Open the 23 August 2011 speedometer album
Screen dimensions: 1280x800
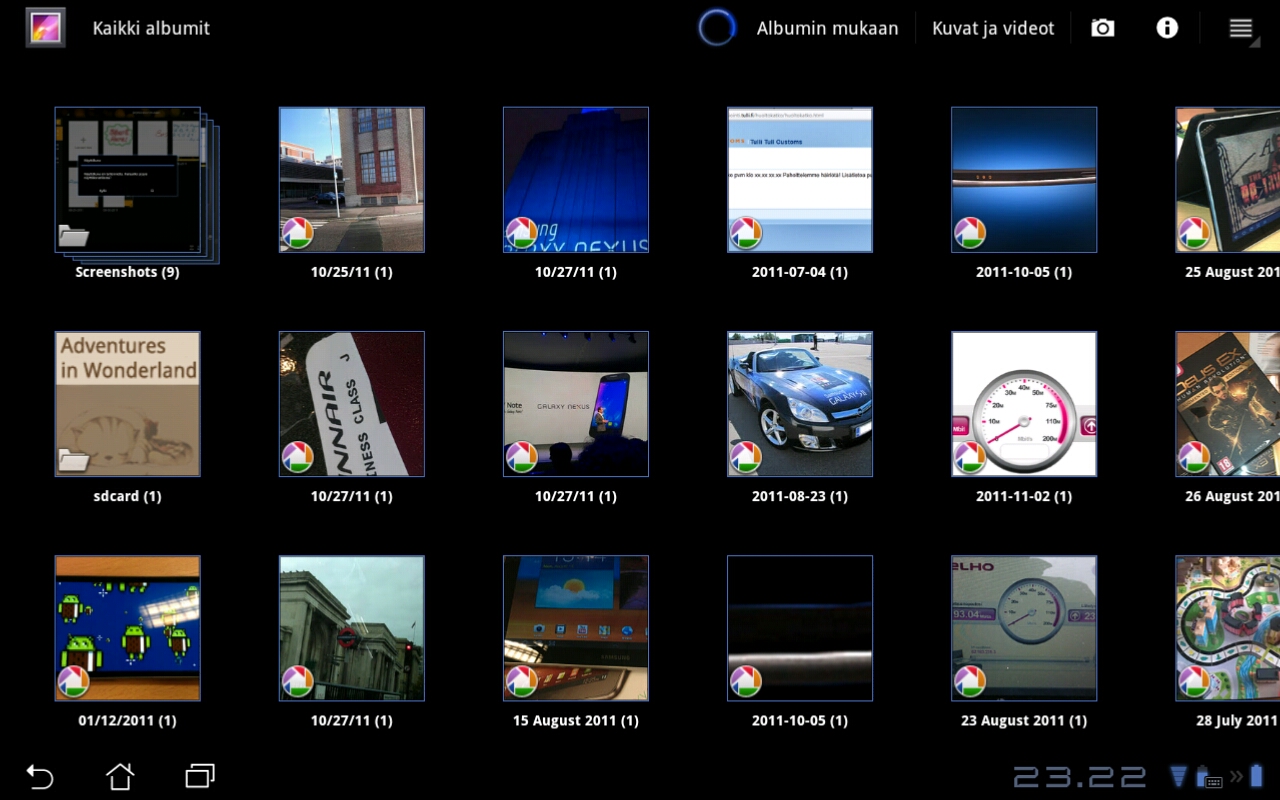tap(1024, 628)
